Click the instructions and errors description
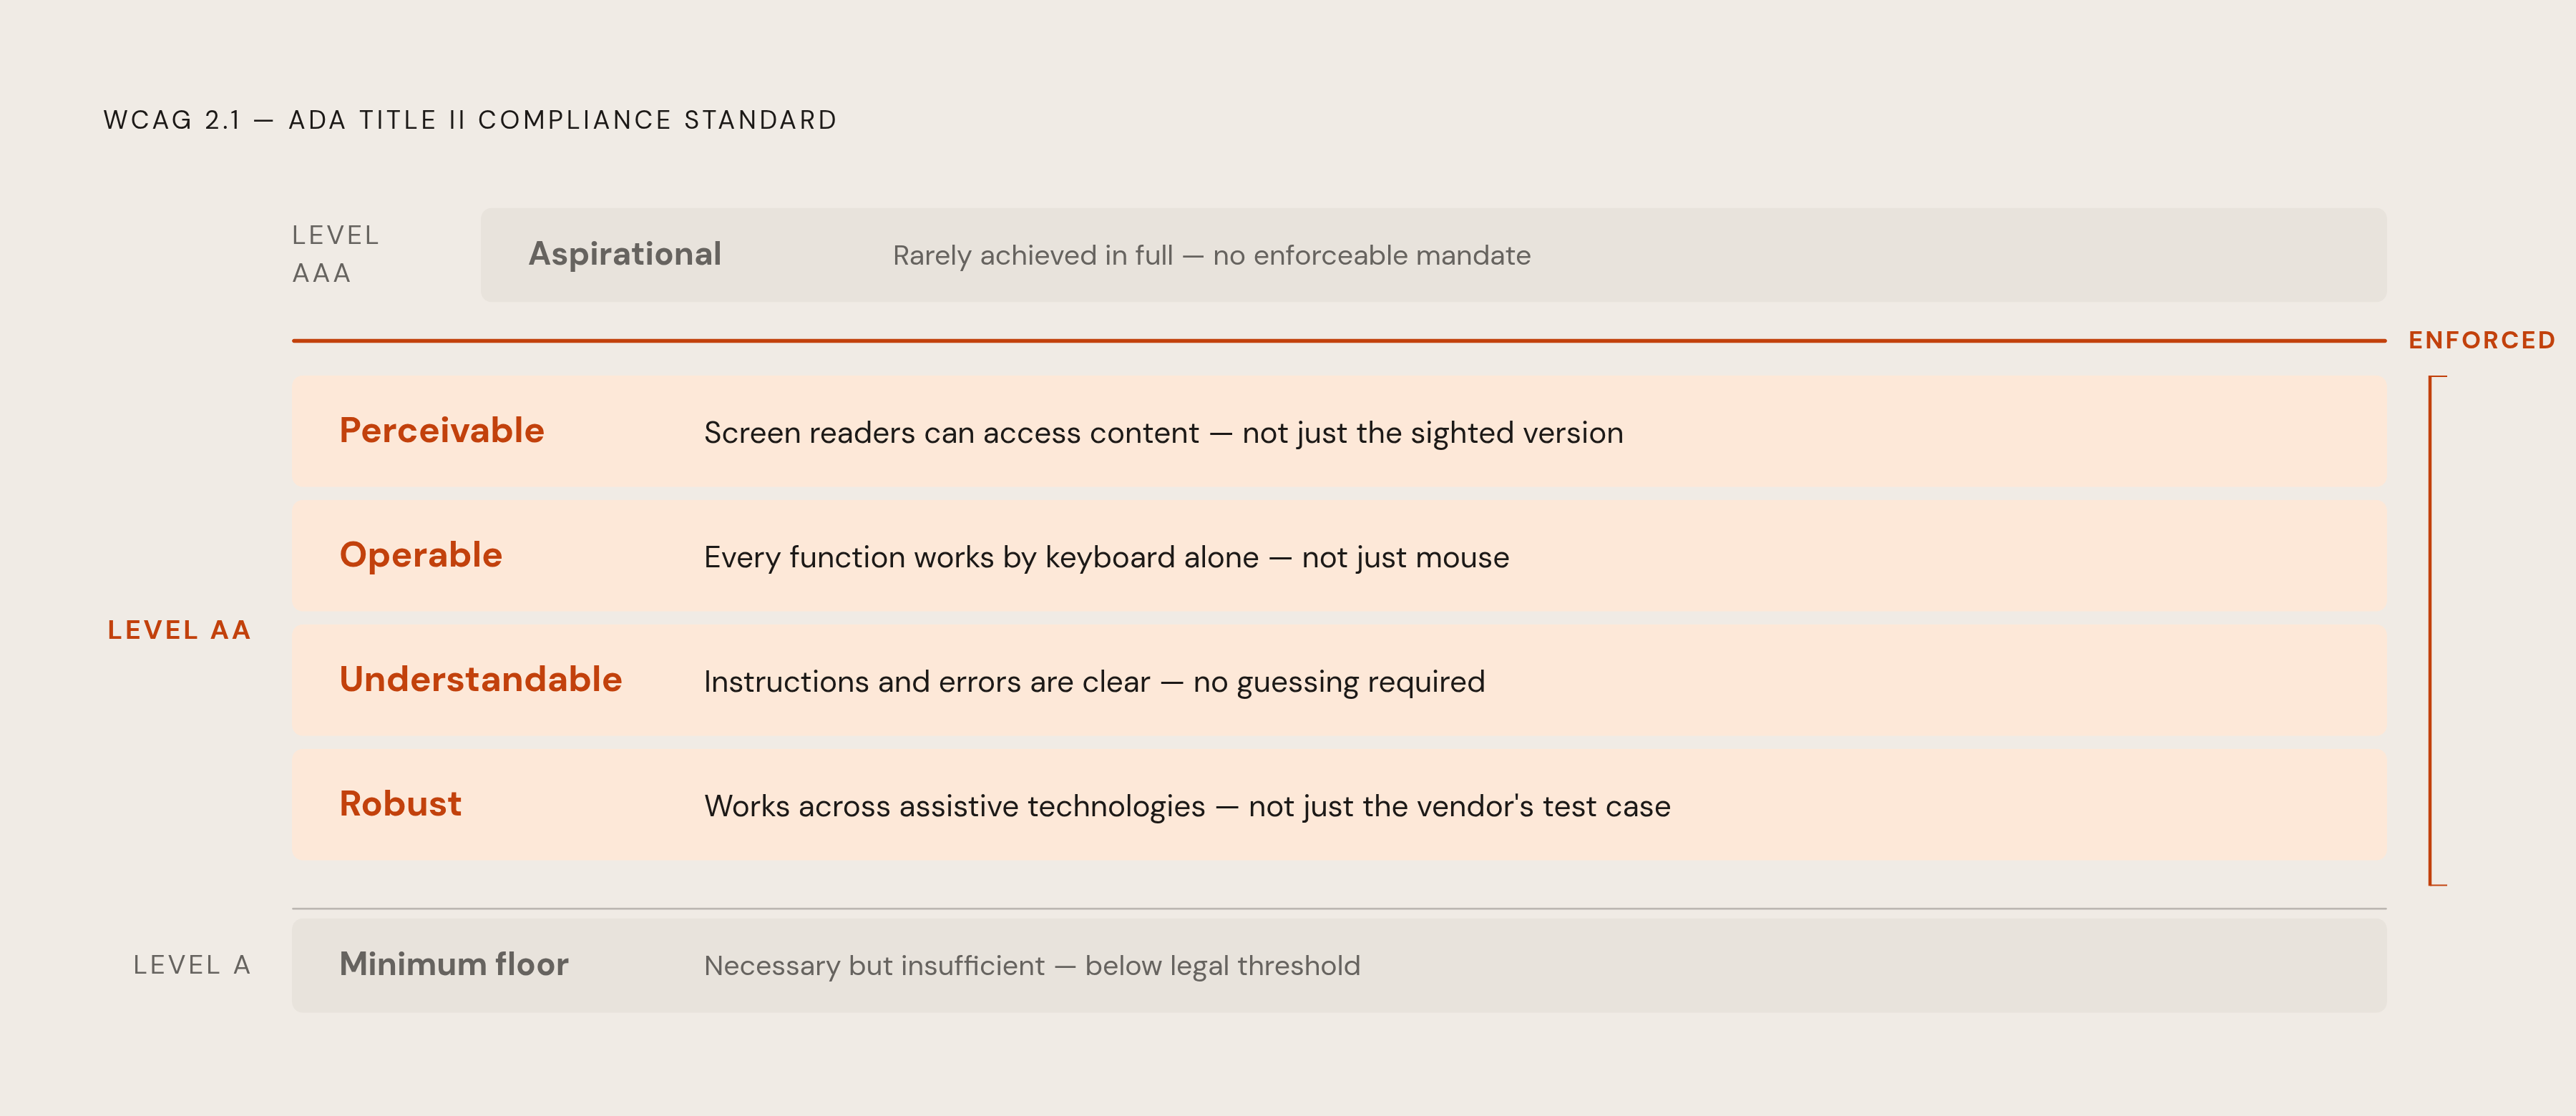 pos(1094,682)
